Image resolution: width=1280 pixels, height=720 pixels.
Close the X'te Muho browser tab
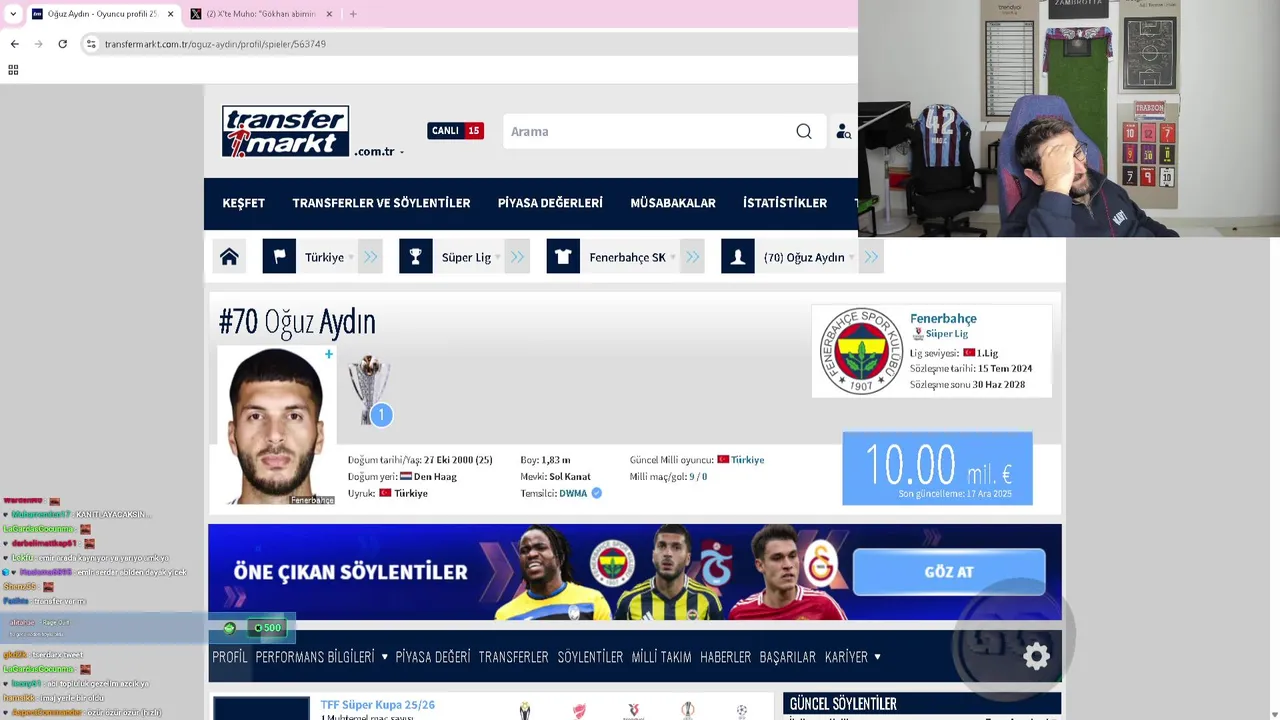pos(330,14)
